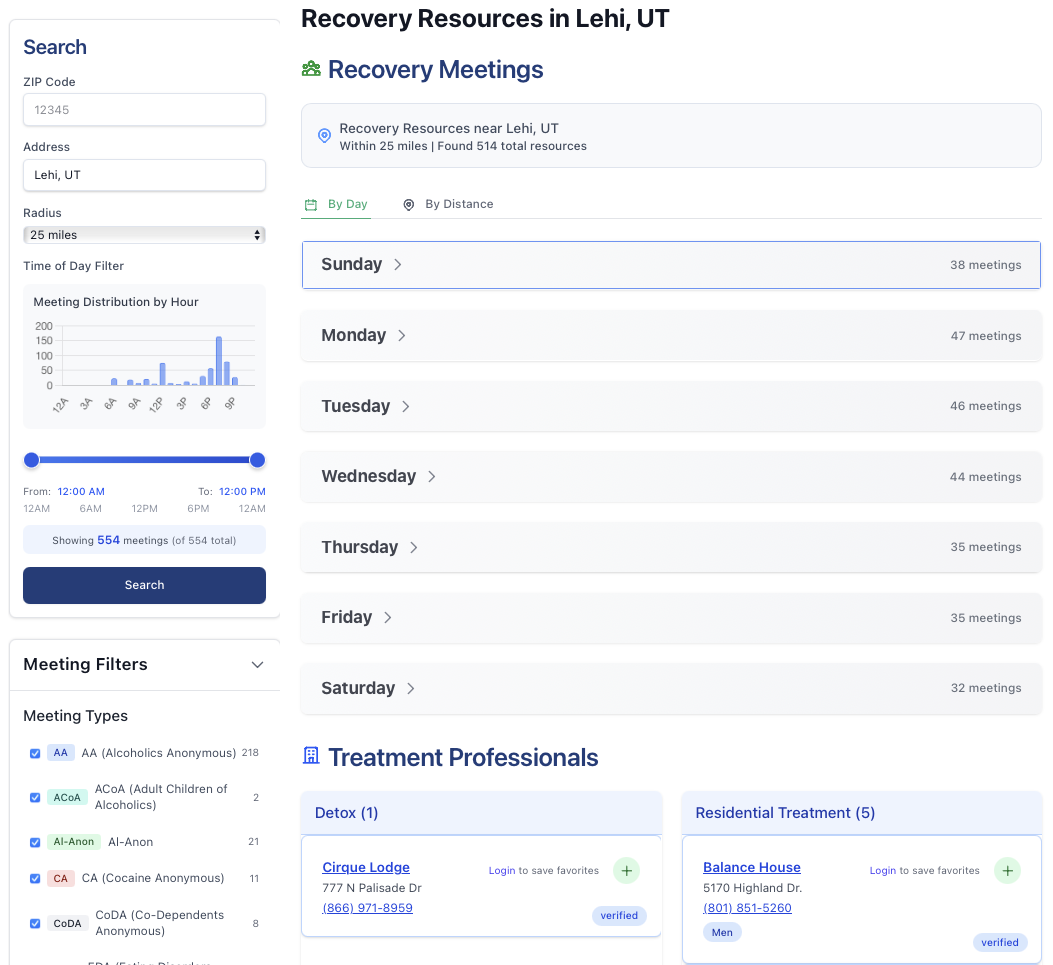Click the calendar icon on By Day tab
Image resolution: width=1053 pixels, height=965 pixels.
pyautogui.click(x=311, y=204)
